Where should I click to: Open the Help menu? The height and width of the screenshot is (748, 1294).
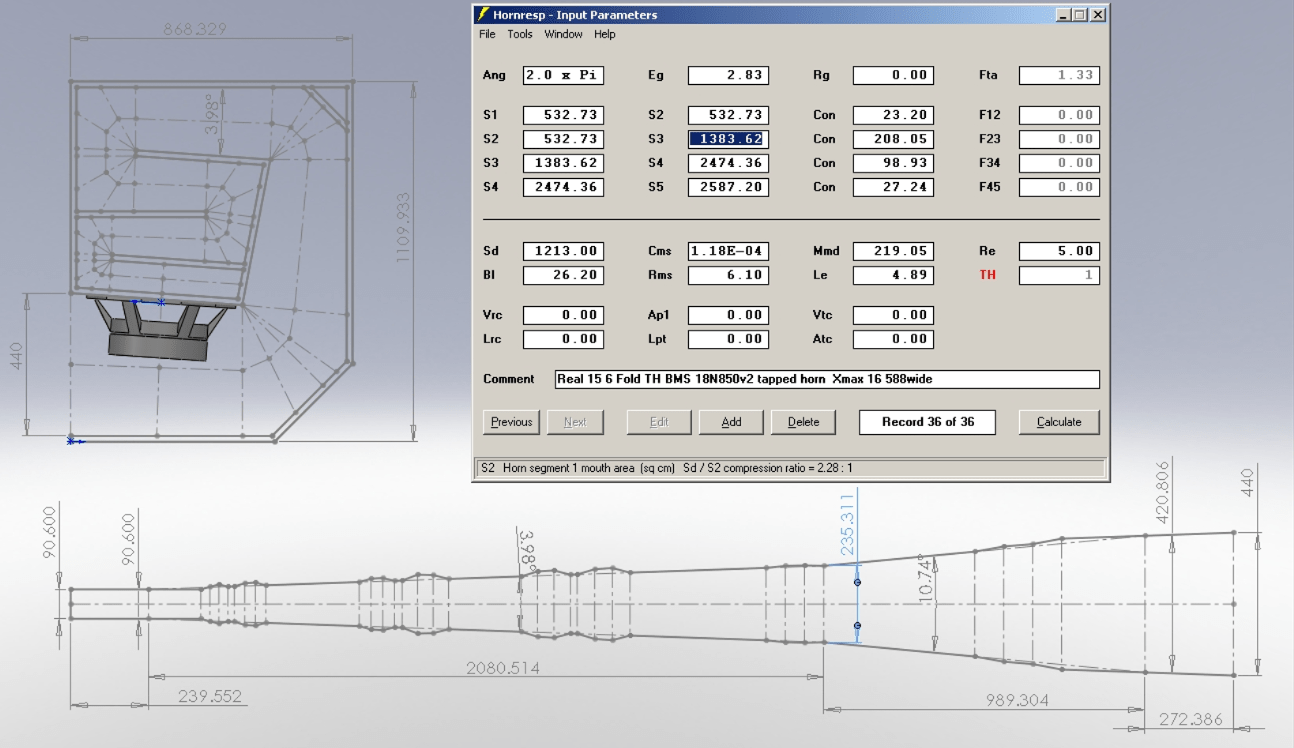coord(604,34)
